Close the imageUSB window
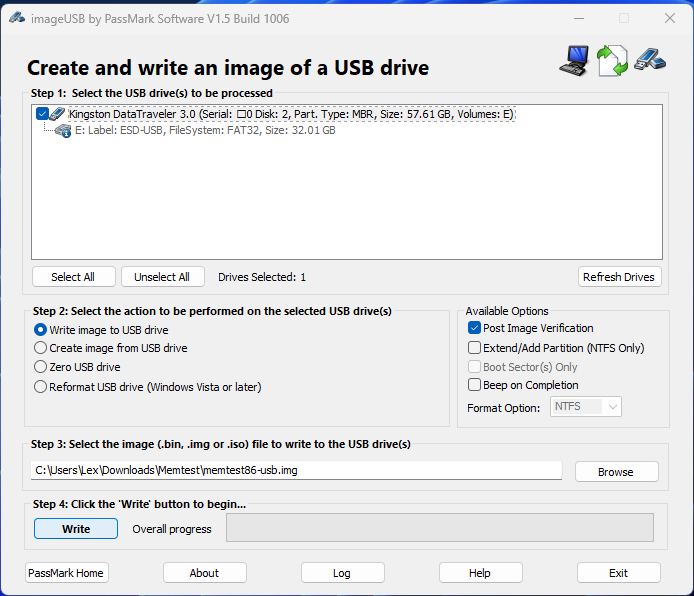 tap(670, 18)
